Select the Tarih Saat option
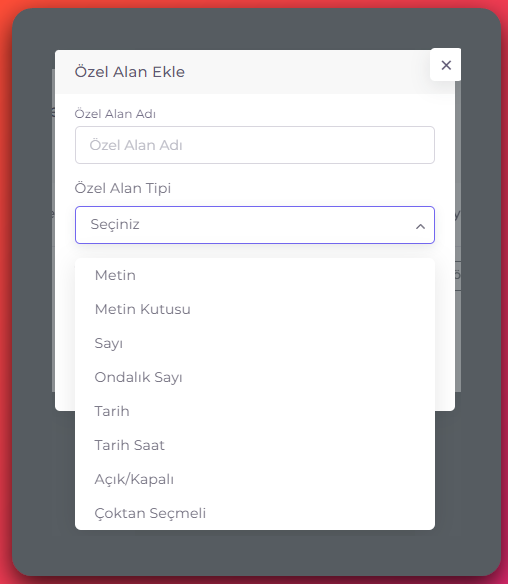This screenshot has width=508, height=584. click(x=255, y=445)
